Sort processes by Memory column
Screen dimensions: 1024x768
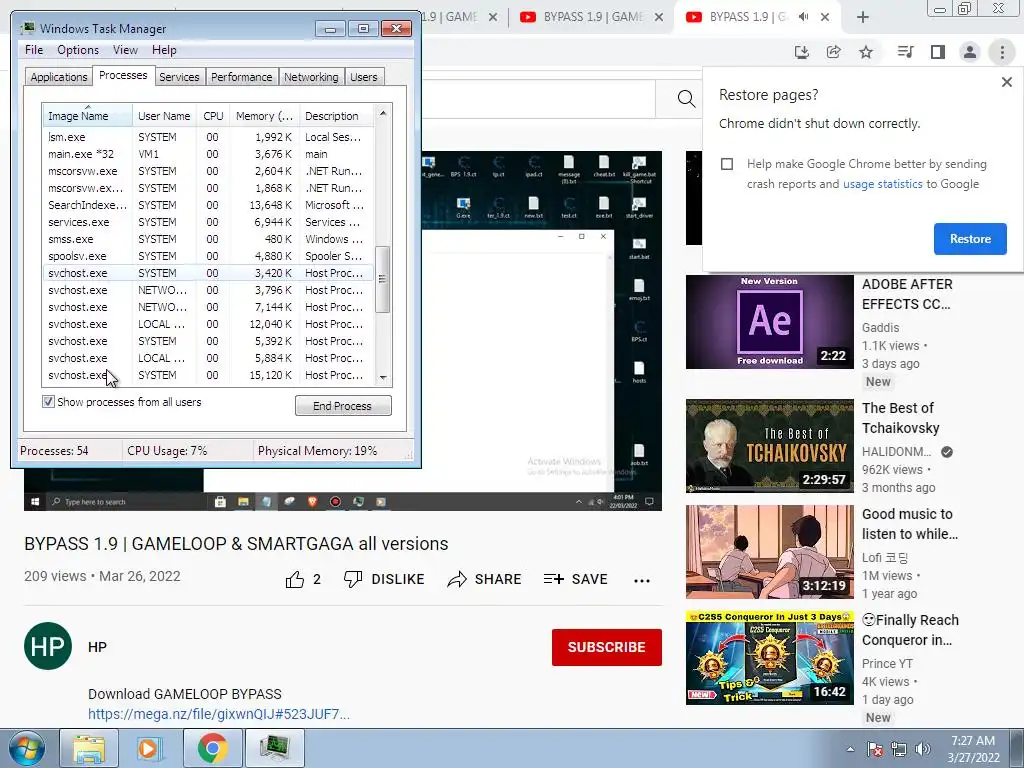264,116
